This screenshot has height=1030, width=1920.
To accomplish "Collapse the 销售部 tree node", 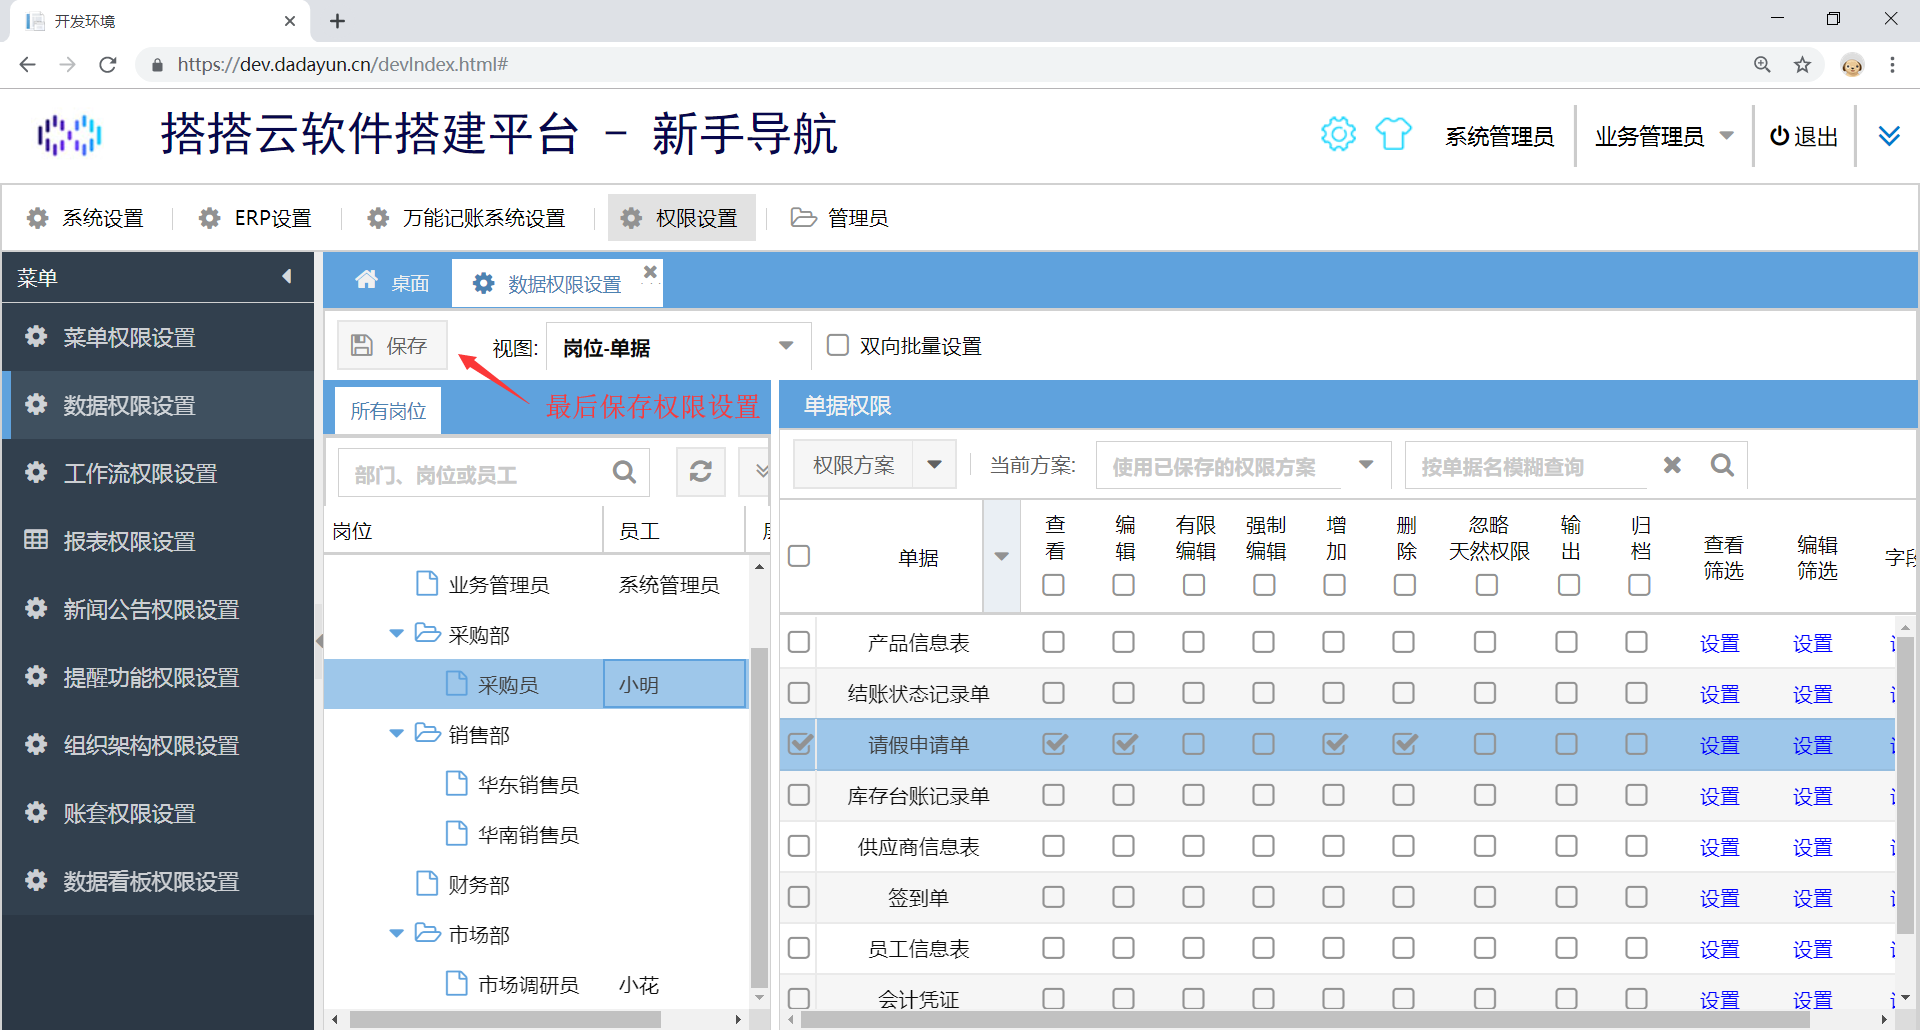I will pyautogui.click(x=396, y=733).
